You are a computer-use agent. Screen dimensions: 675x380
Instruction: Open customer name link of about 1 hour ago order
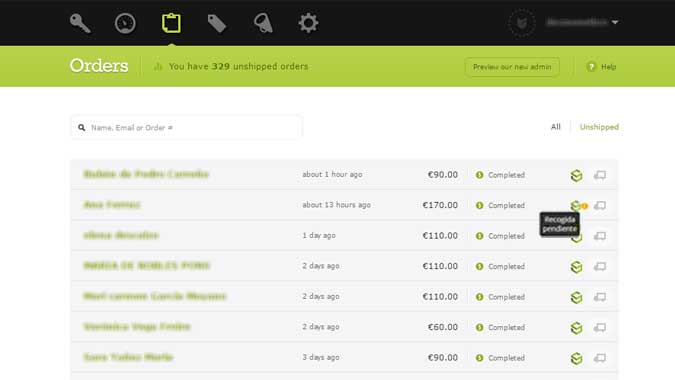146,174
